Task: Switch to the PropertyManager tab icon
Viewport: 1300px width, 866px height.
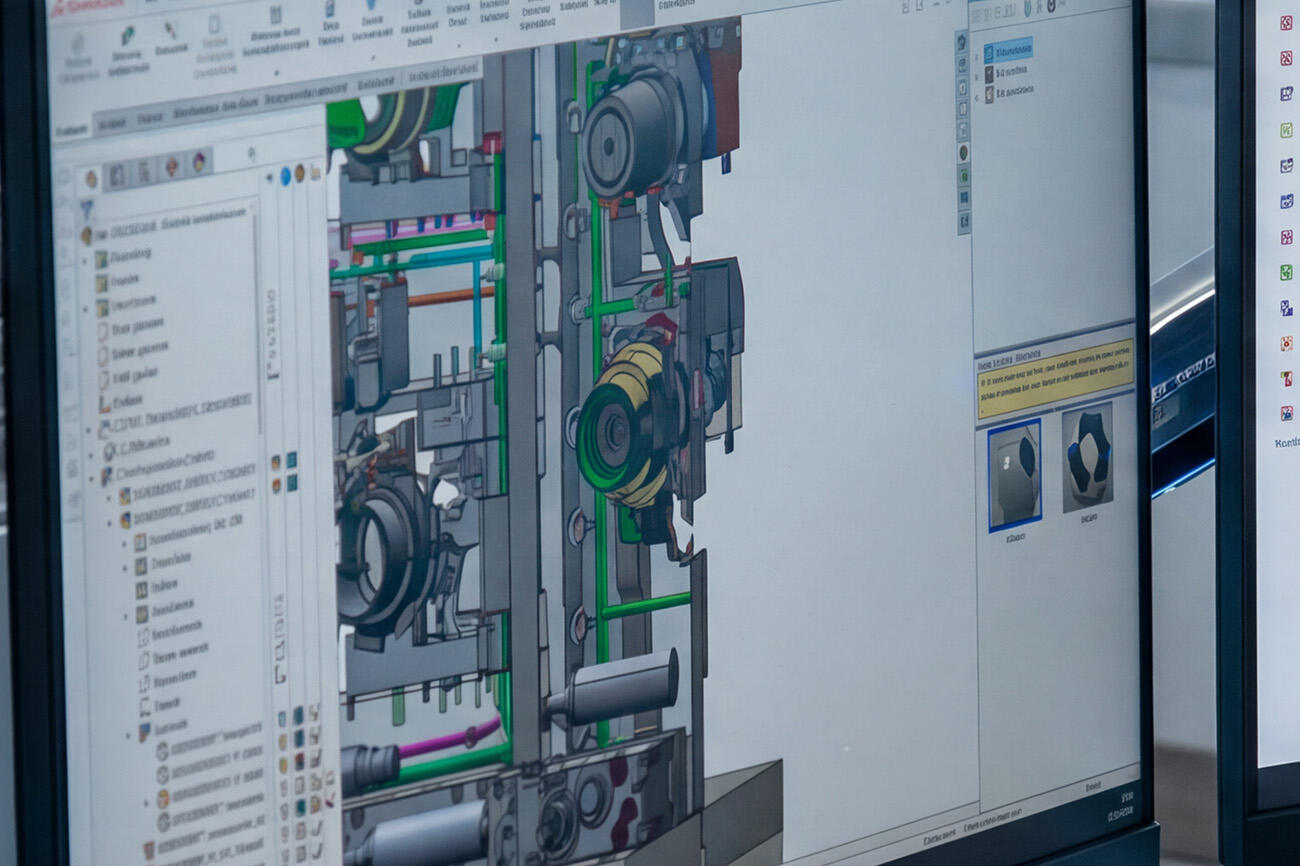Action: [x=117, y=175]
